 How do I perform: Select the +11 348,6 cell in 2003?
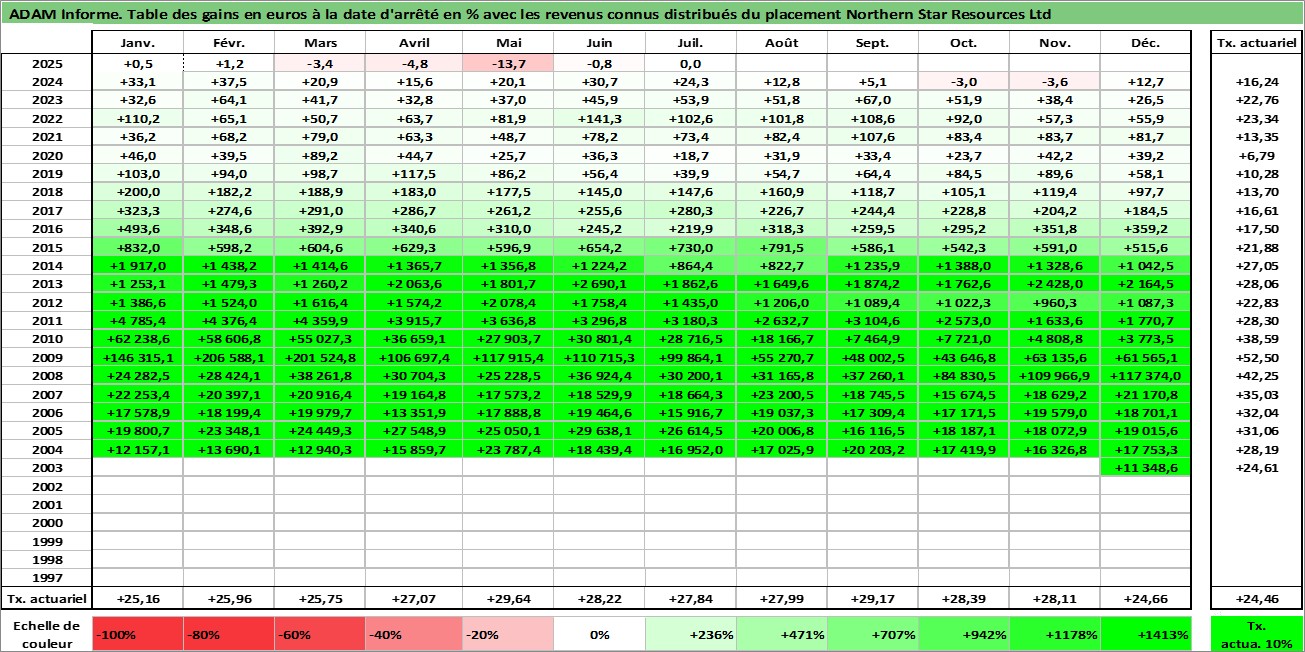[1145, 467]
